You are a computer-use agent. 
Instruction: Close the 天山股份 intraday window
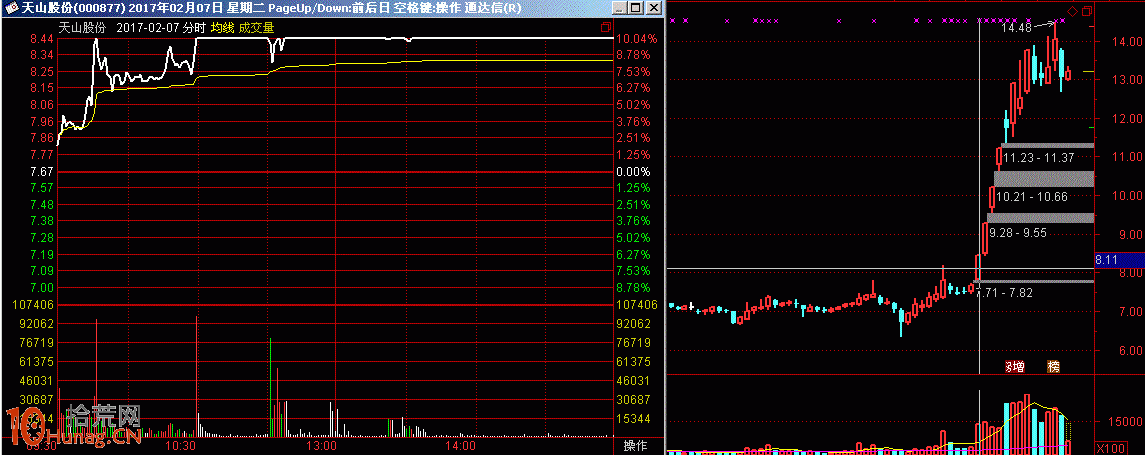pyautogui.click(x=654, y=8)
